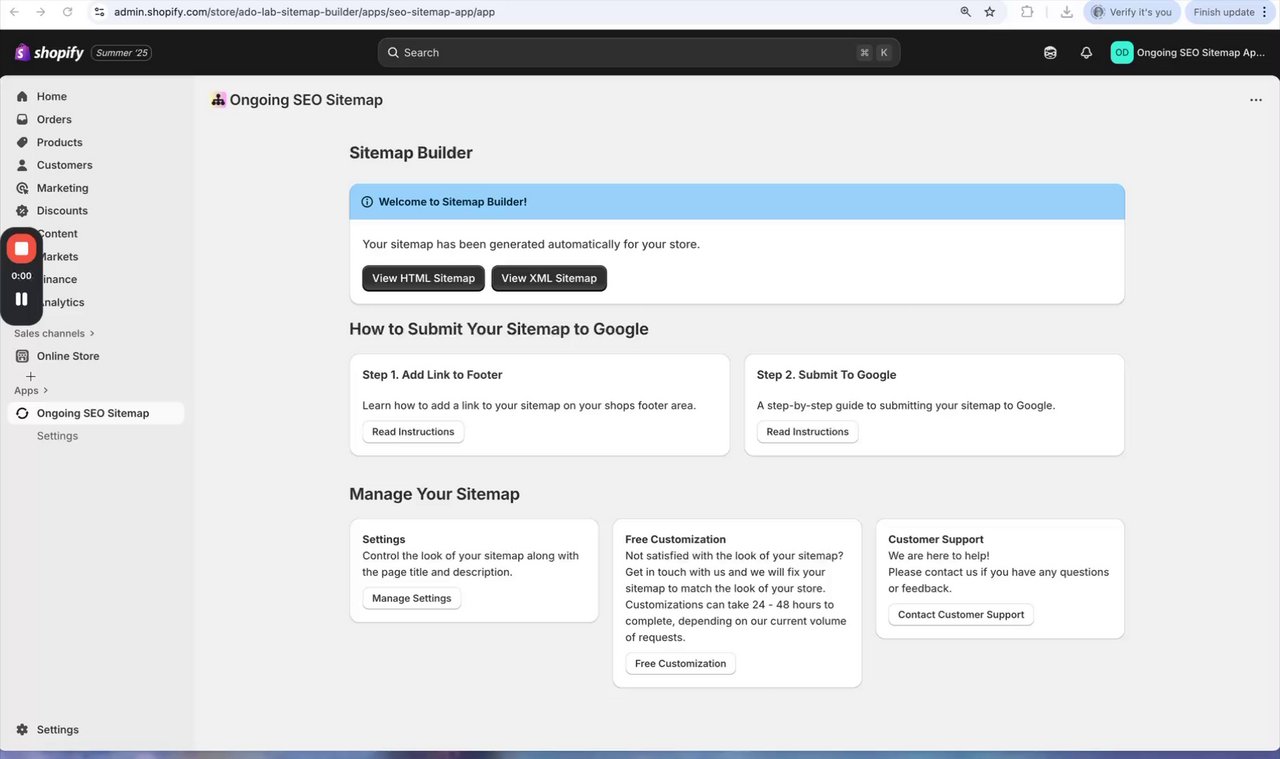Screen dimensions: 1280x759
Task: Read Instructions for Submit To Google
Action: [x=807, y=432]
